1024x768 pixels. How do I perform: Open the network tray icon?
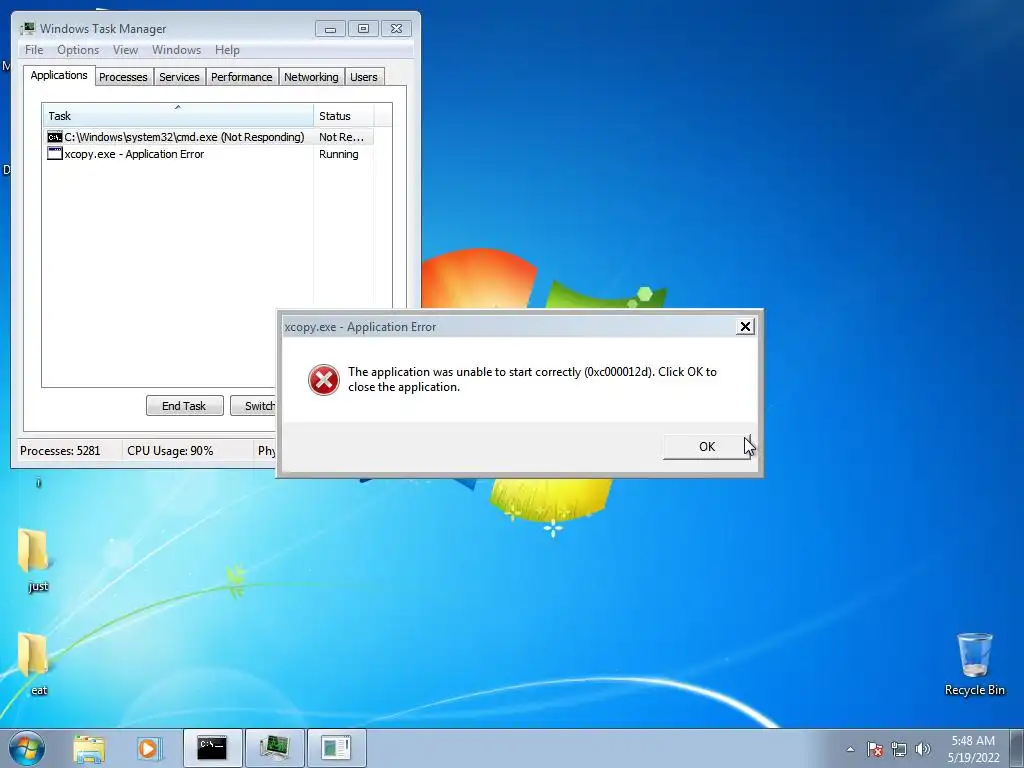899,749
